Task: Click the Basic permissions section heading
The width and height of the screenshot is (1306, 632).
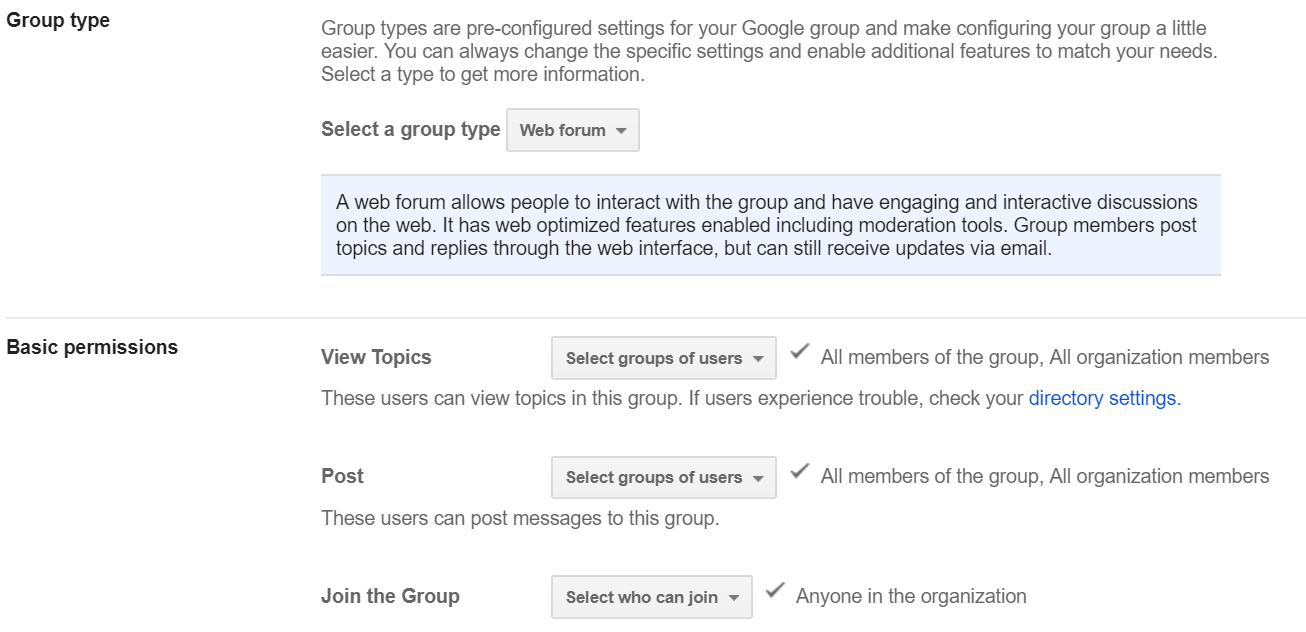Action: click(92, 348)
